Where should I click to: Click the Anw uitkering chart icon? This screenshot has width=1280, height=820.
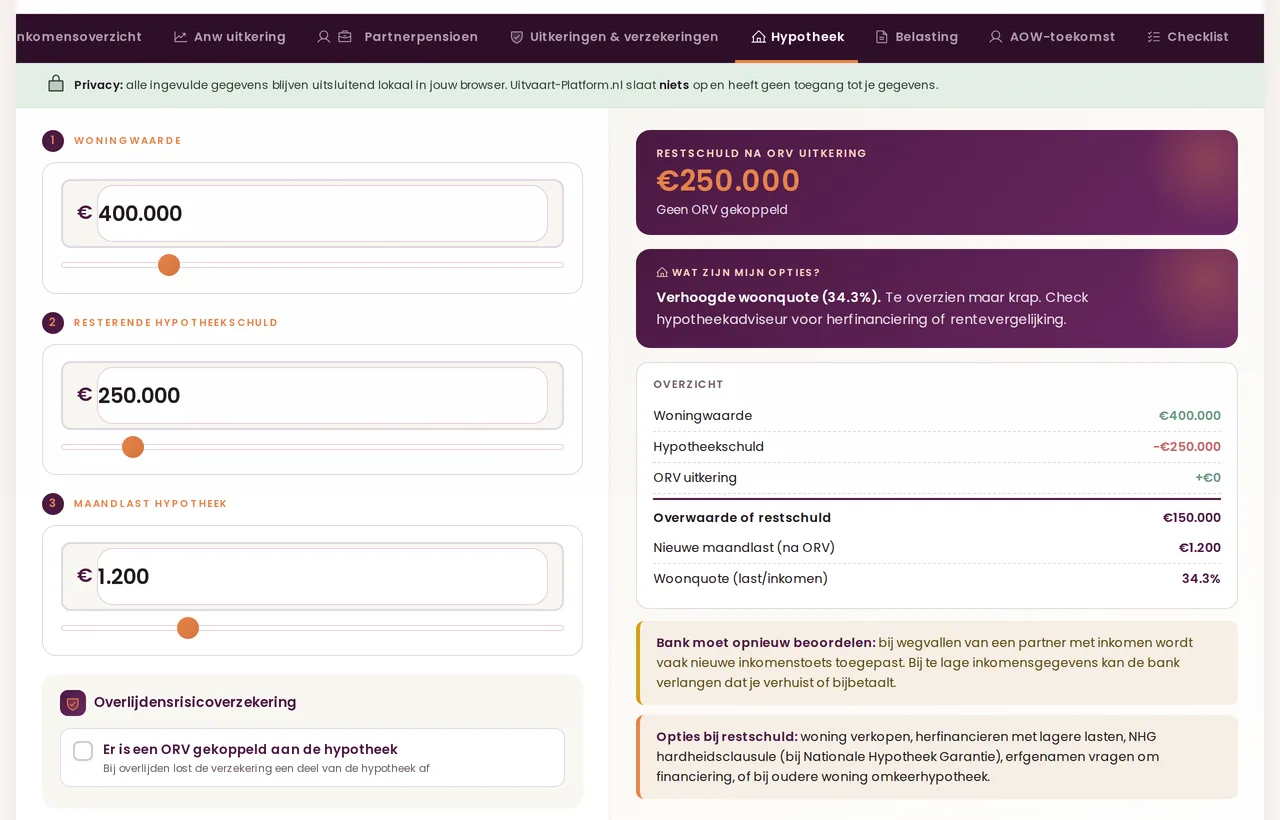180,37
